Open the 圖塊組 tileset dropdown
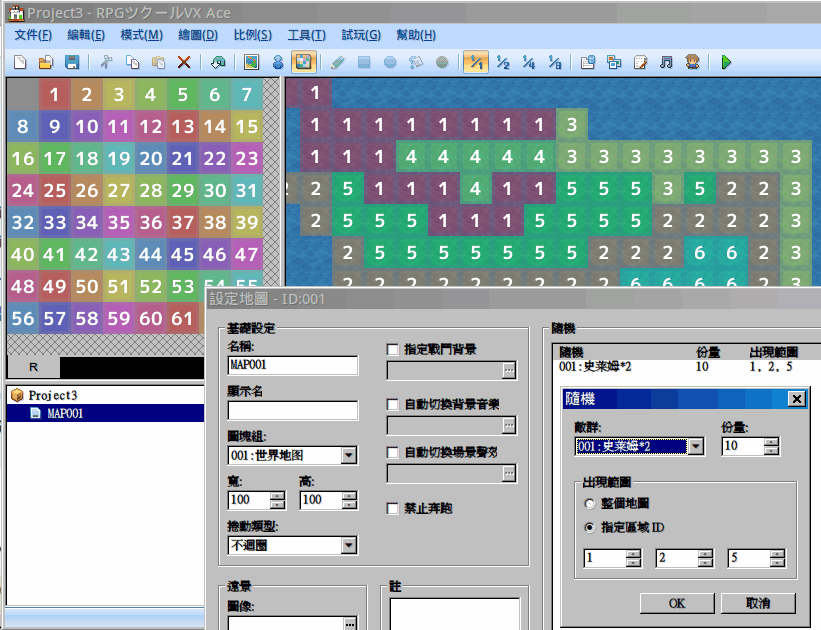Screen dimensions: 821x630 point(349,455)
